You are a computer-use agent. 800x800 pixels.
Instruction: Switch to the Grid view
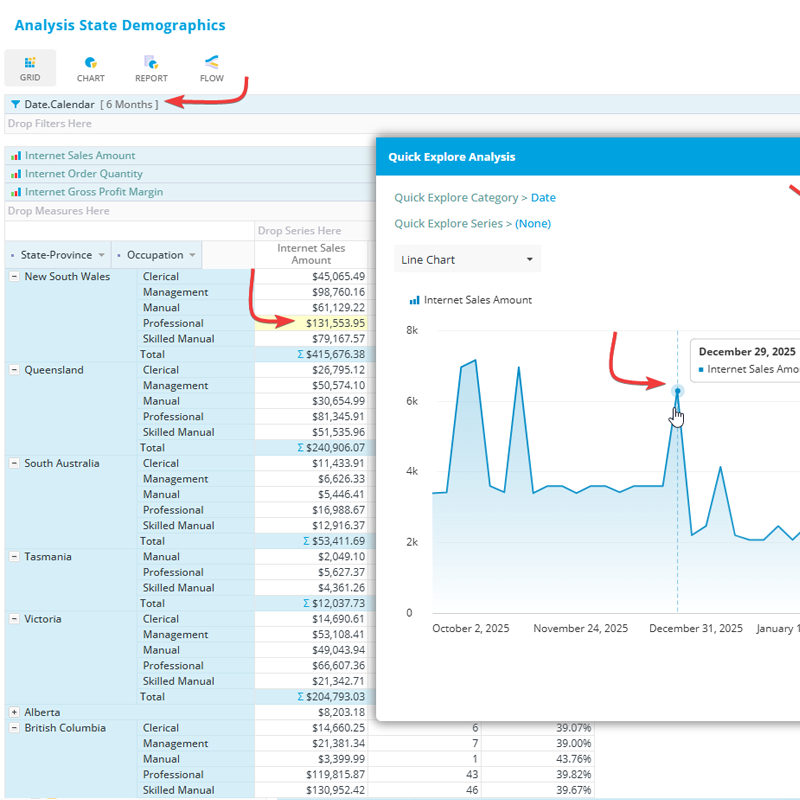pos(30,67)
